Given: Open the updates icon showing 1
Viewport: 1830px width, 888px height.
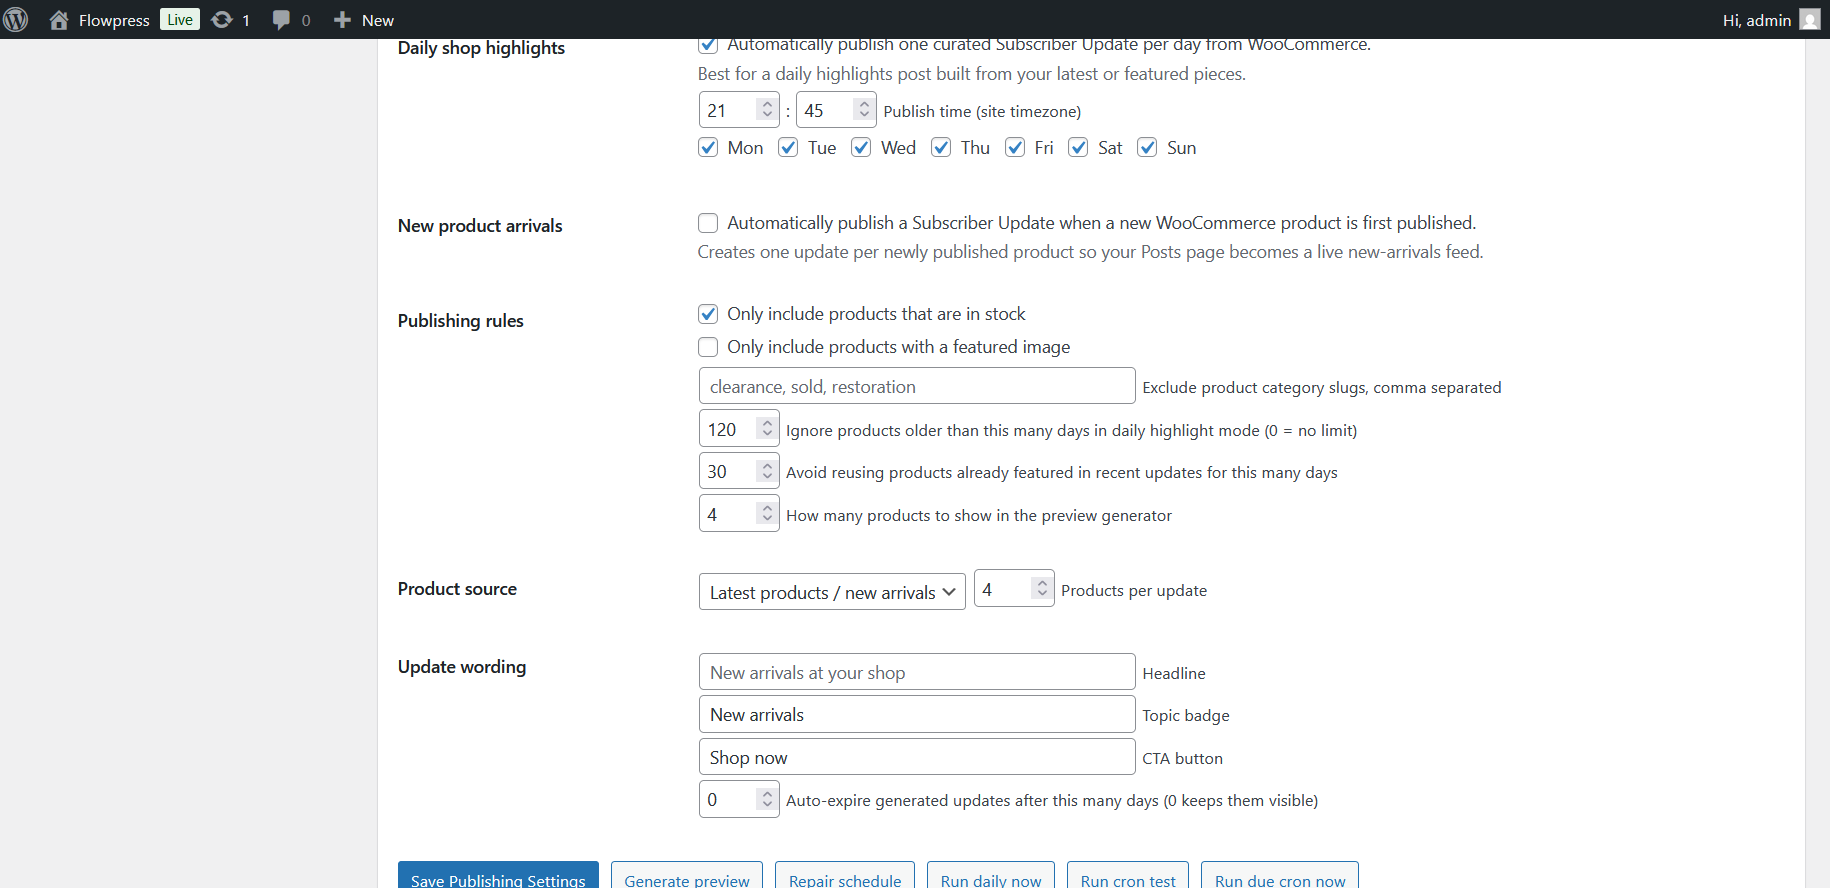Looking at the screenshot, I should tap(222, 20).
